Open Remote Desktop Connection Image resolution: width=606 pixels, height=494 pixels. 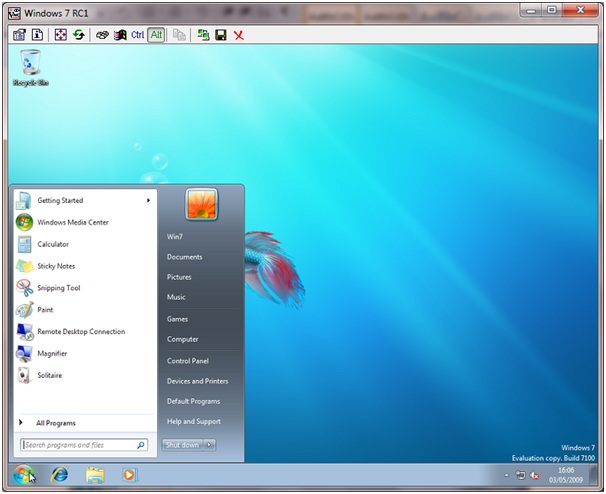pyautogui.click(x=85, y=332)
